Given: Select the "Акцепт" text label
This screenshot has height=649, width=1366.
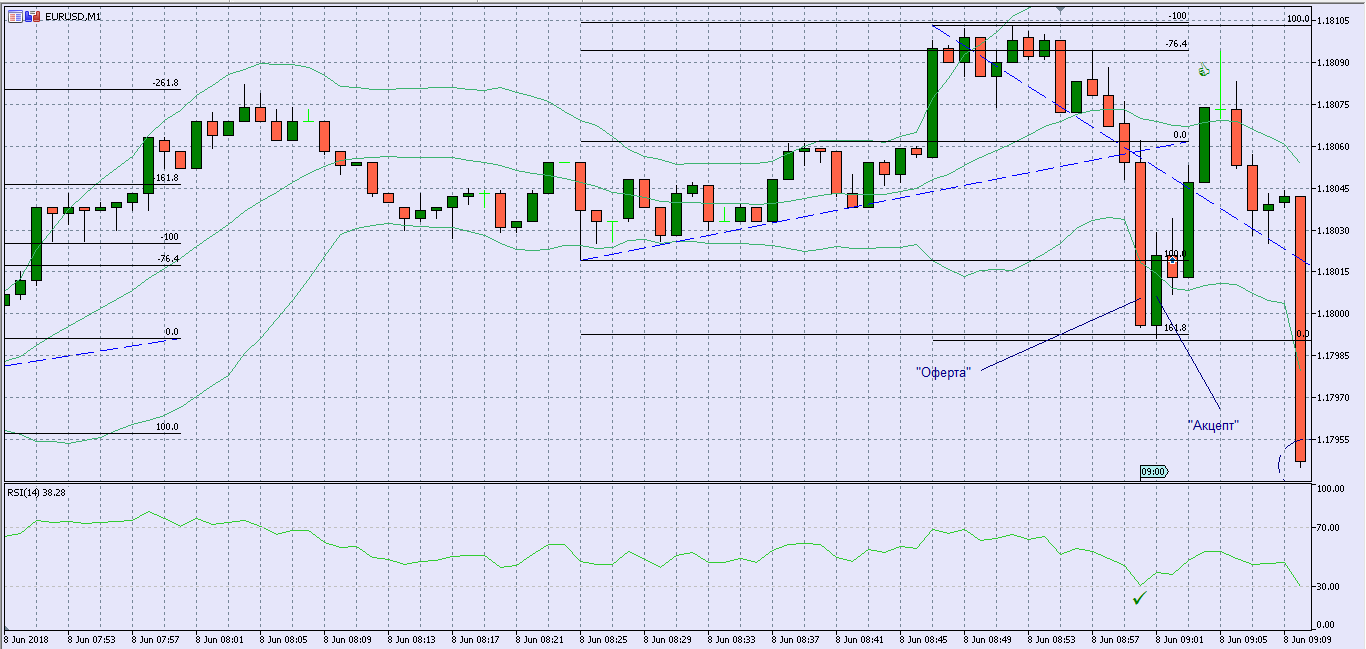Looking at the screenshot, I should pyautogui.click(x=1213, y=425).
